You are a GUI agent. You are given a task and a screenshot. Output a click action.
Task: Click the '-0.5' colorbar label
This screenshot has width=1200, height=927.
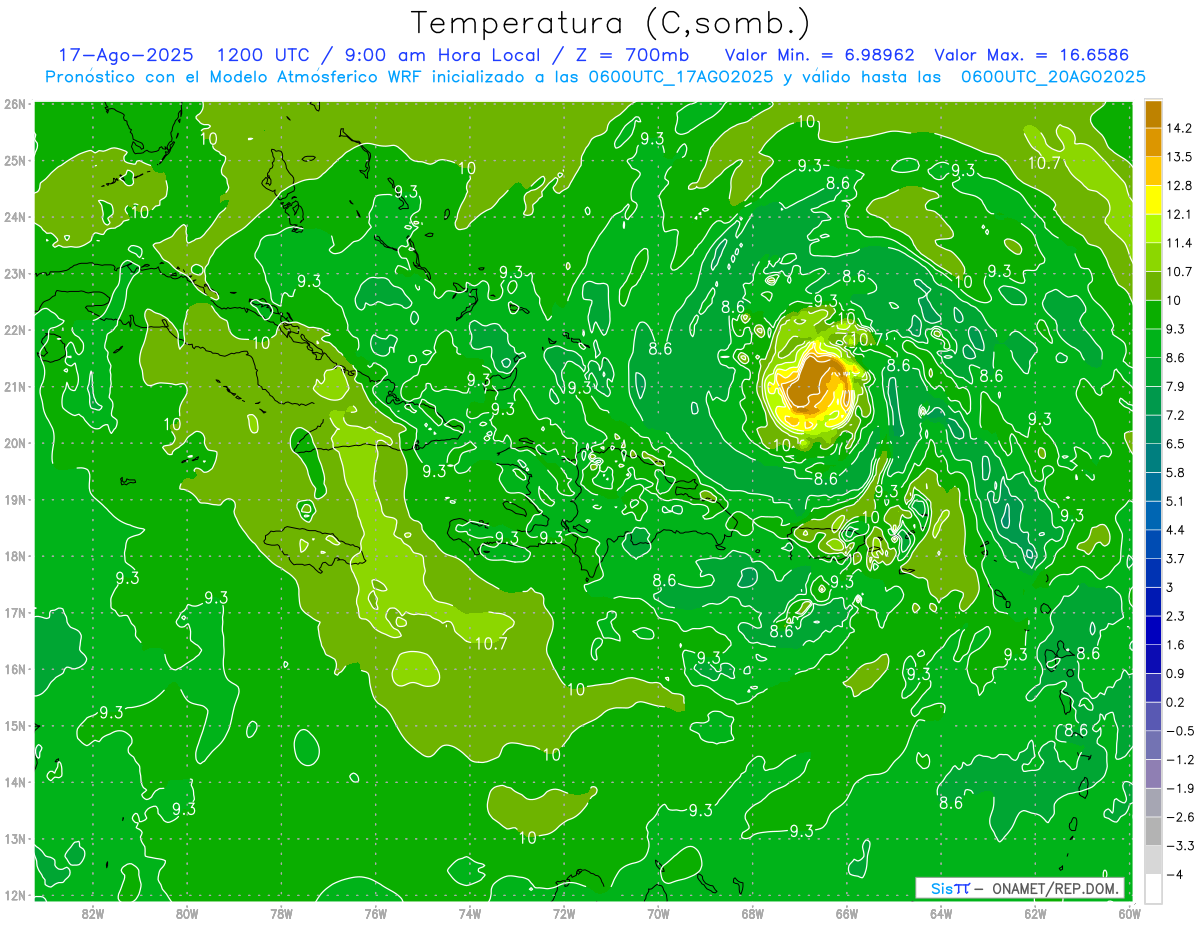[1180, 731]
